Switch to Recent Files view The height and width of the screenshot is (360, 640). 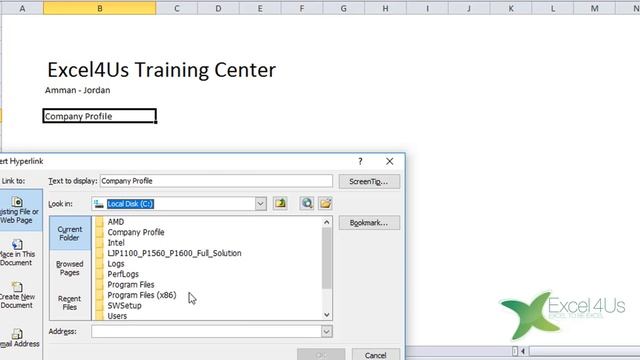pos(70,303)
